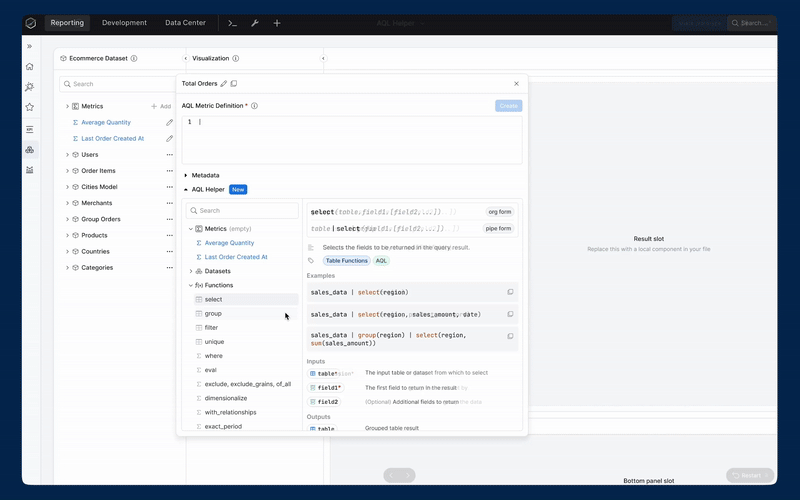Click the top-right Search box
This screenshot has width=800, height=500.
(x=751, y=23)
